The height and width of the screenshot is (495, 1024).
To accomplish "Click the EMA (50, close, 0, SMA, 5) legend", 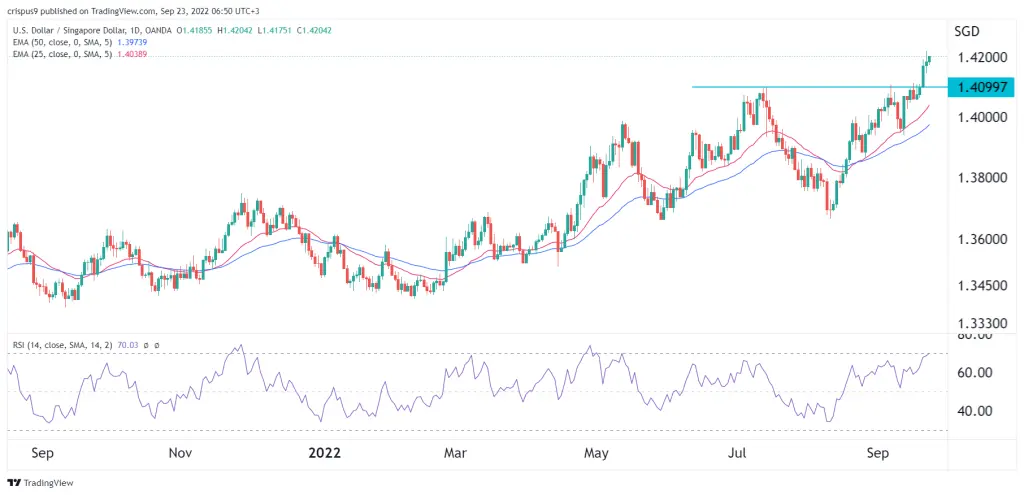I will click(60, 42).
